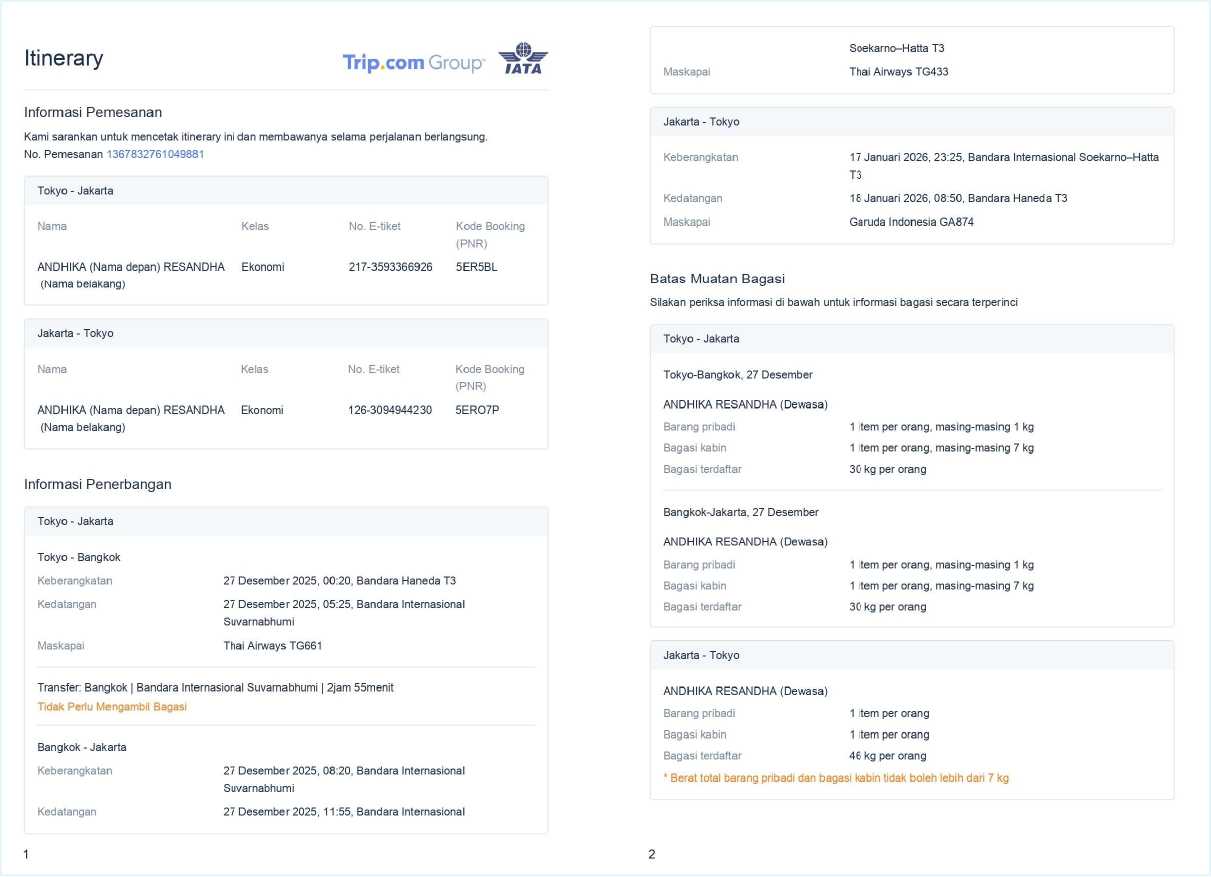
Task: Click the Informasi Pemesanan section heading
Action: [93, 112]
